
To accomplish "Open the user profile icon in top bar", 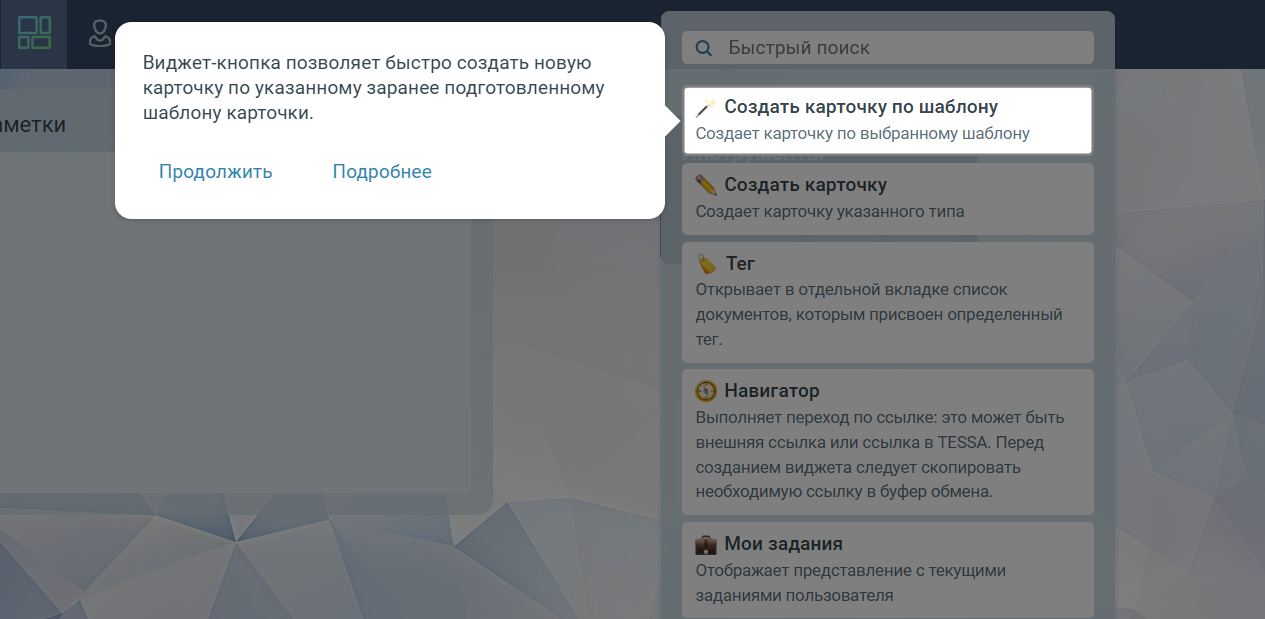I will [99, 33].
